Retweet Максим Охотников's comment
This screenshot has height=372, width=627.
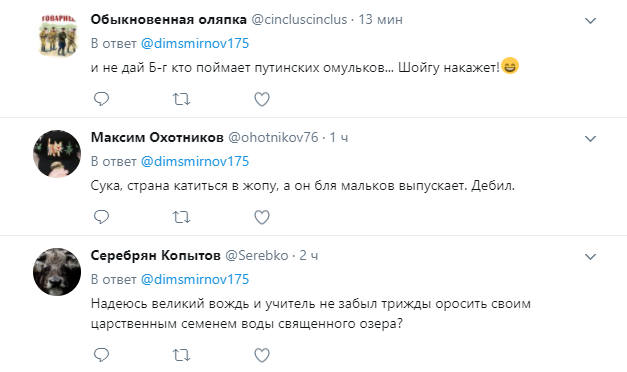181,217
